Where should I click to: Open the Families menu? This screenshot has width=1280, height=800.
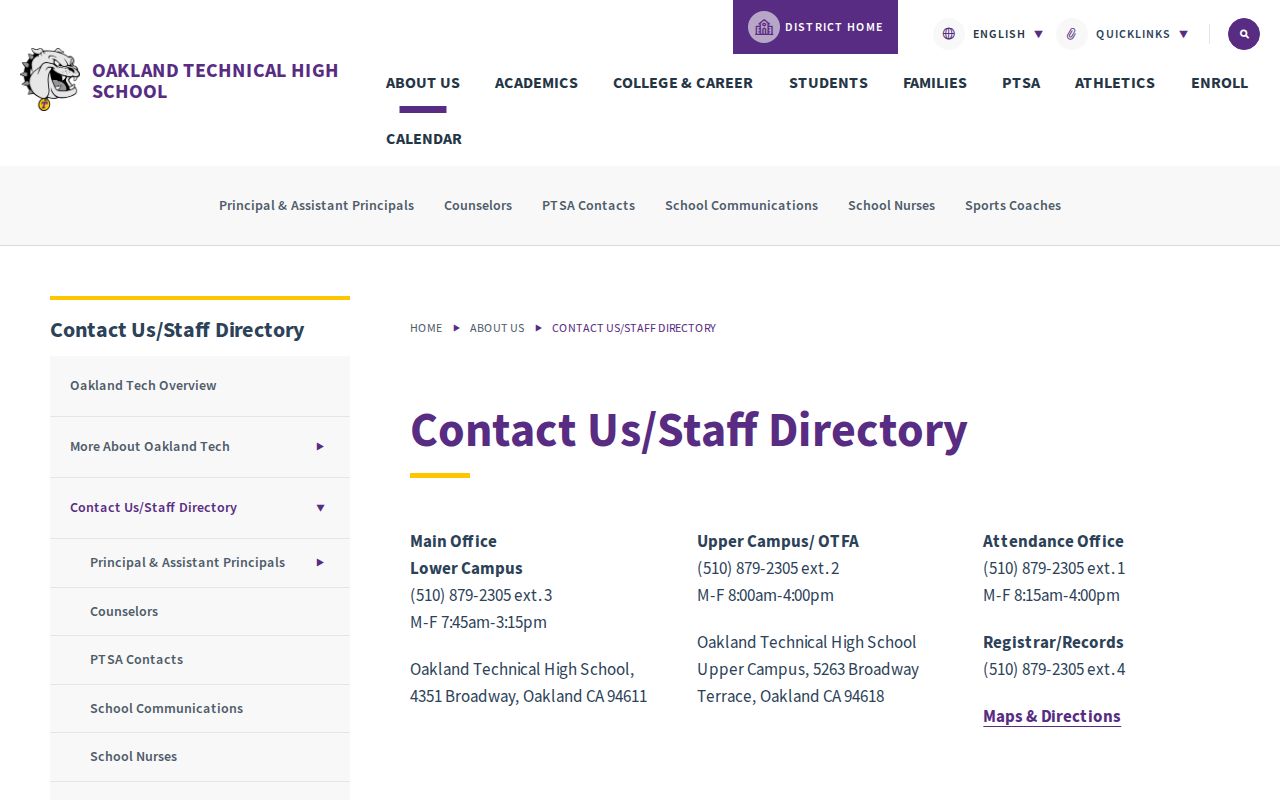(x=935, y=83)
